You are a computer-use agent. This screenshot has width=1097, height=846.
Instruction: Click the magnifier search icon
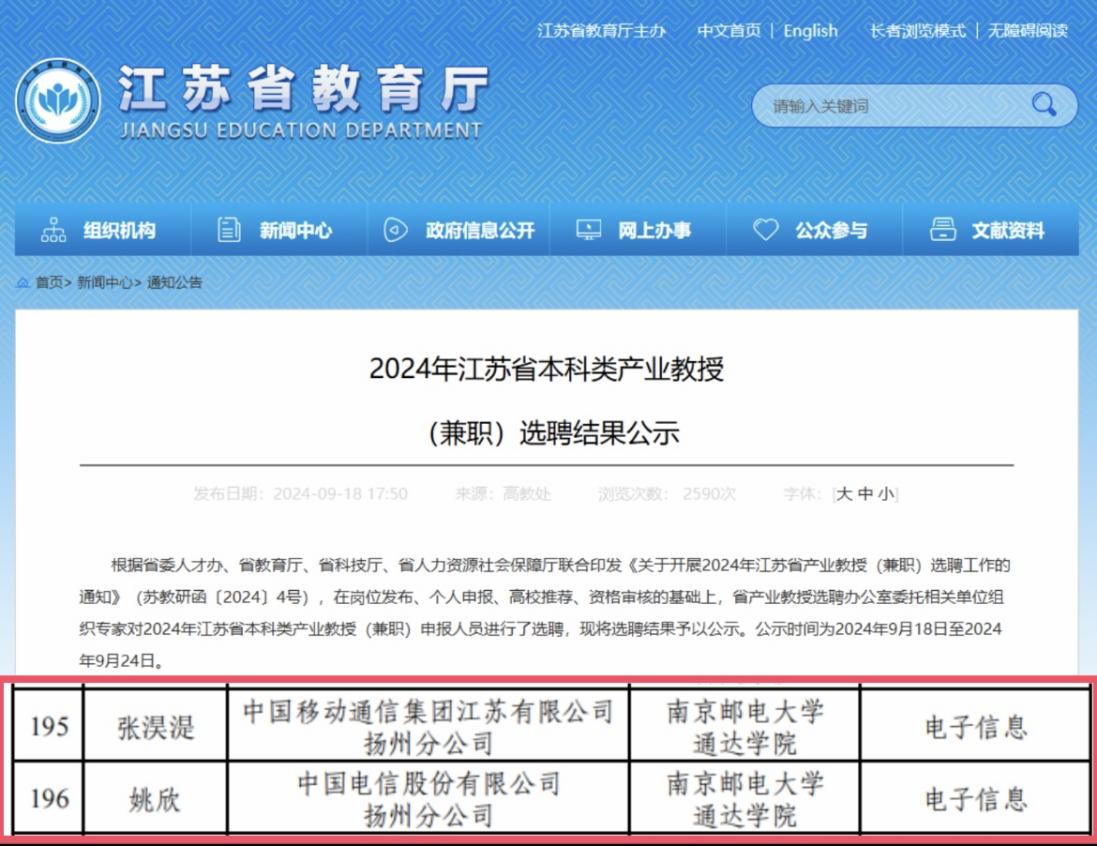click(x=1044, y=104)
